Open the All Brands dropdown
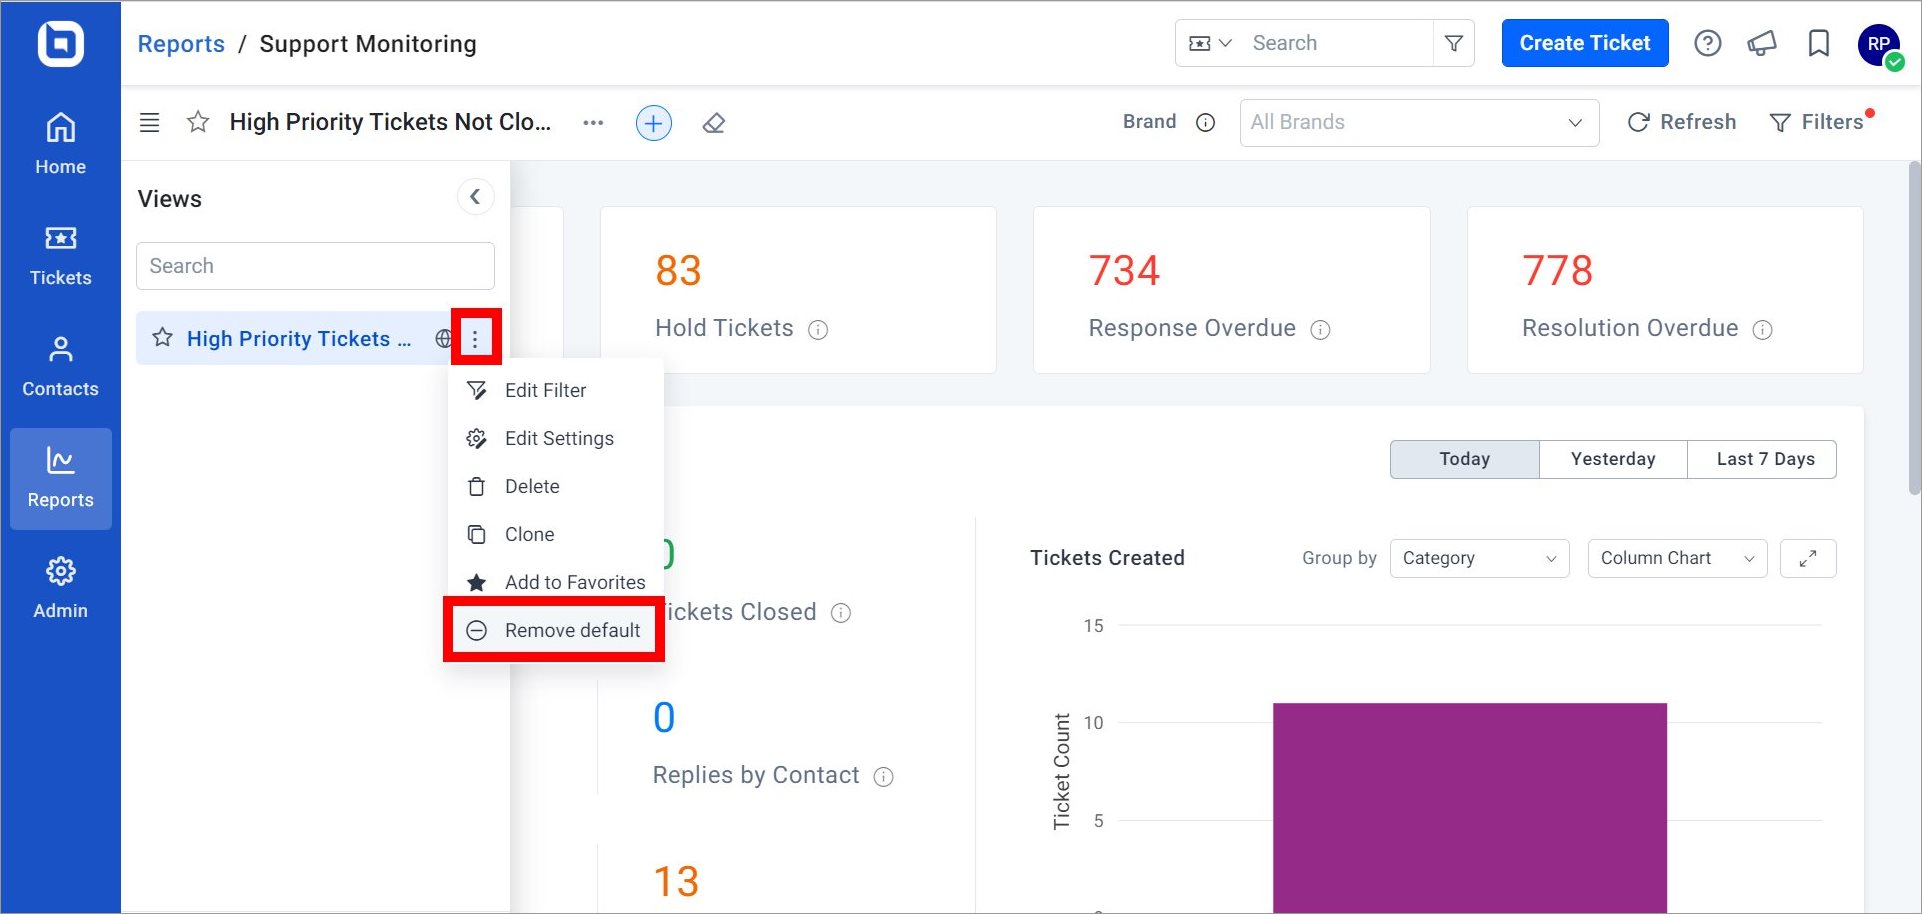This screenshot has width=1922, height=914. (x=1419, y=123)
